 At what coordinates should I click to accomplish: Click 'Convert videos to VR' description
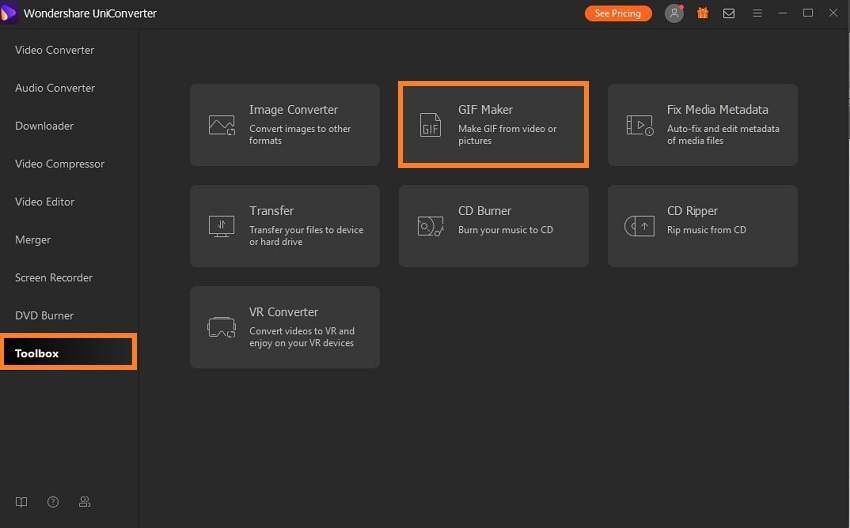301,337
